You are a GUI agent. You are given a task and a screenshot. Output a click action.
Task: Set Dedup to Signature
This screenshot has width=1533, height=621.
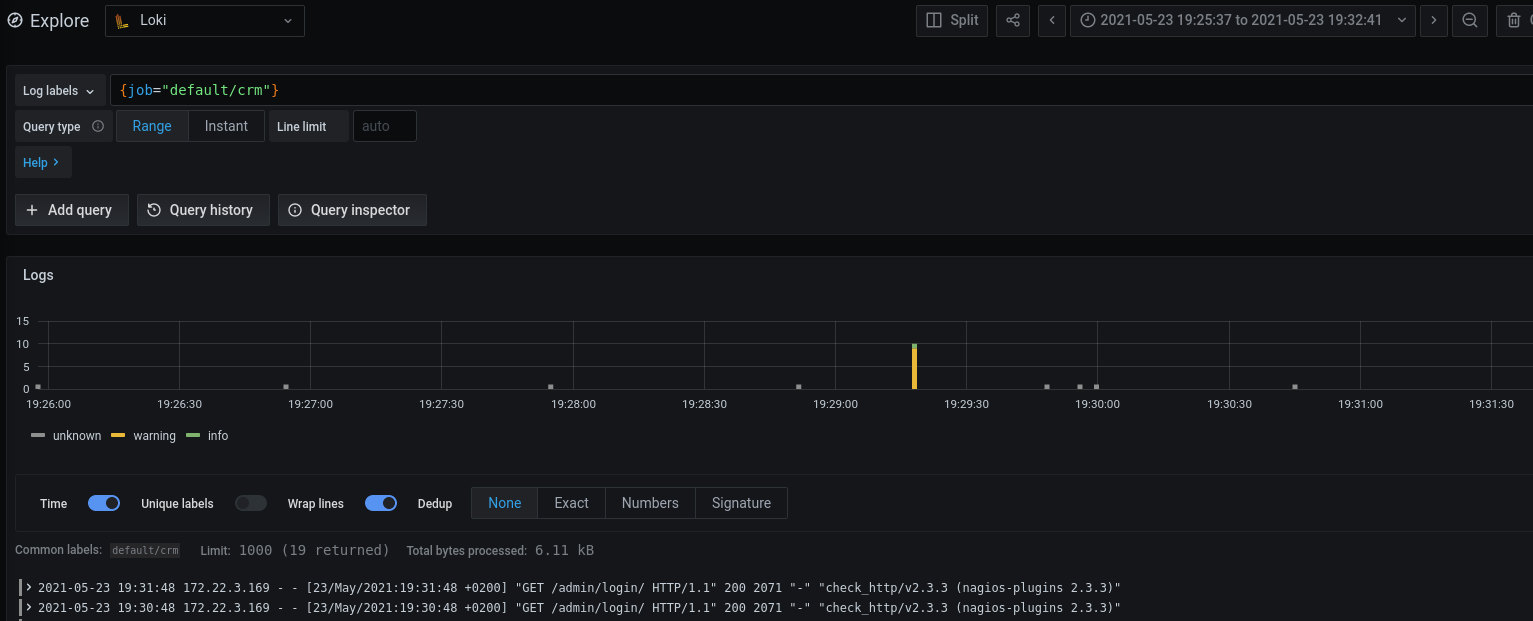pyautogui.click(x=741, y=503)
